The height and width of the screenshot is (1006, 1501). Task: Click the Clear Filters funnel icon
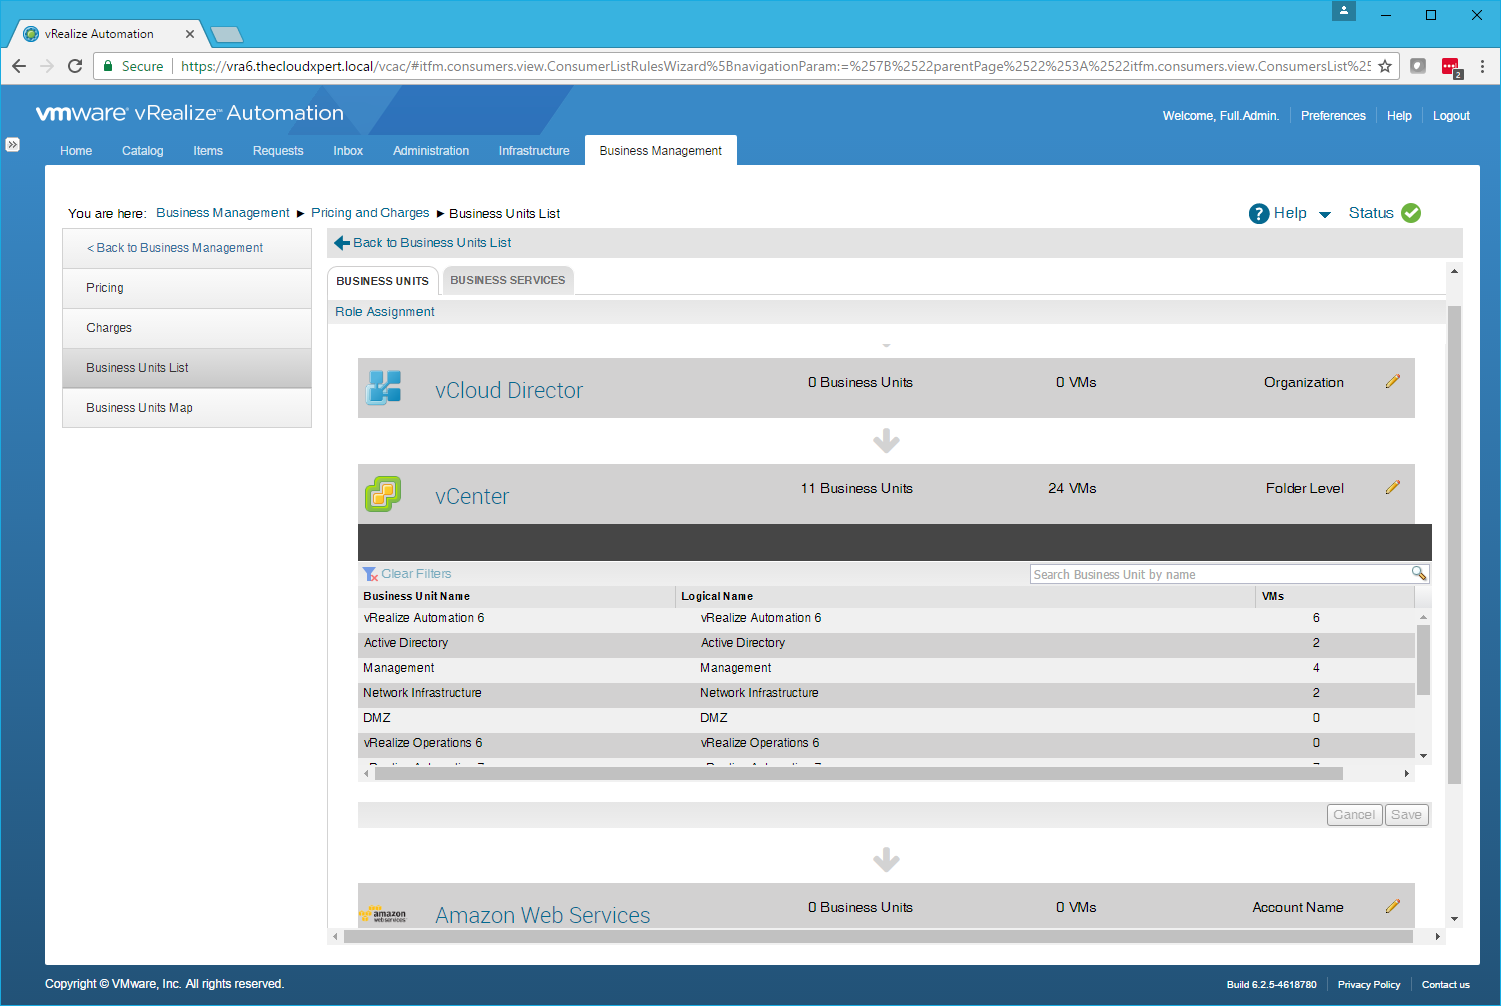370,574
